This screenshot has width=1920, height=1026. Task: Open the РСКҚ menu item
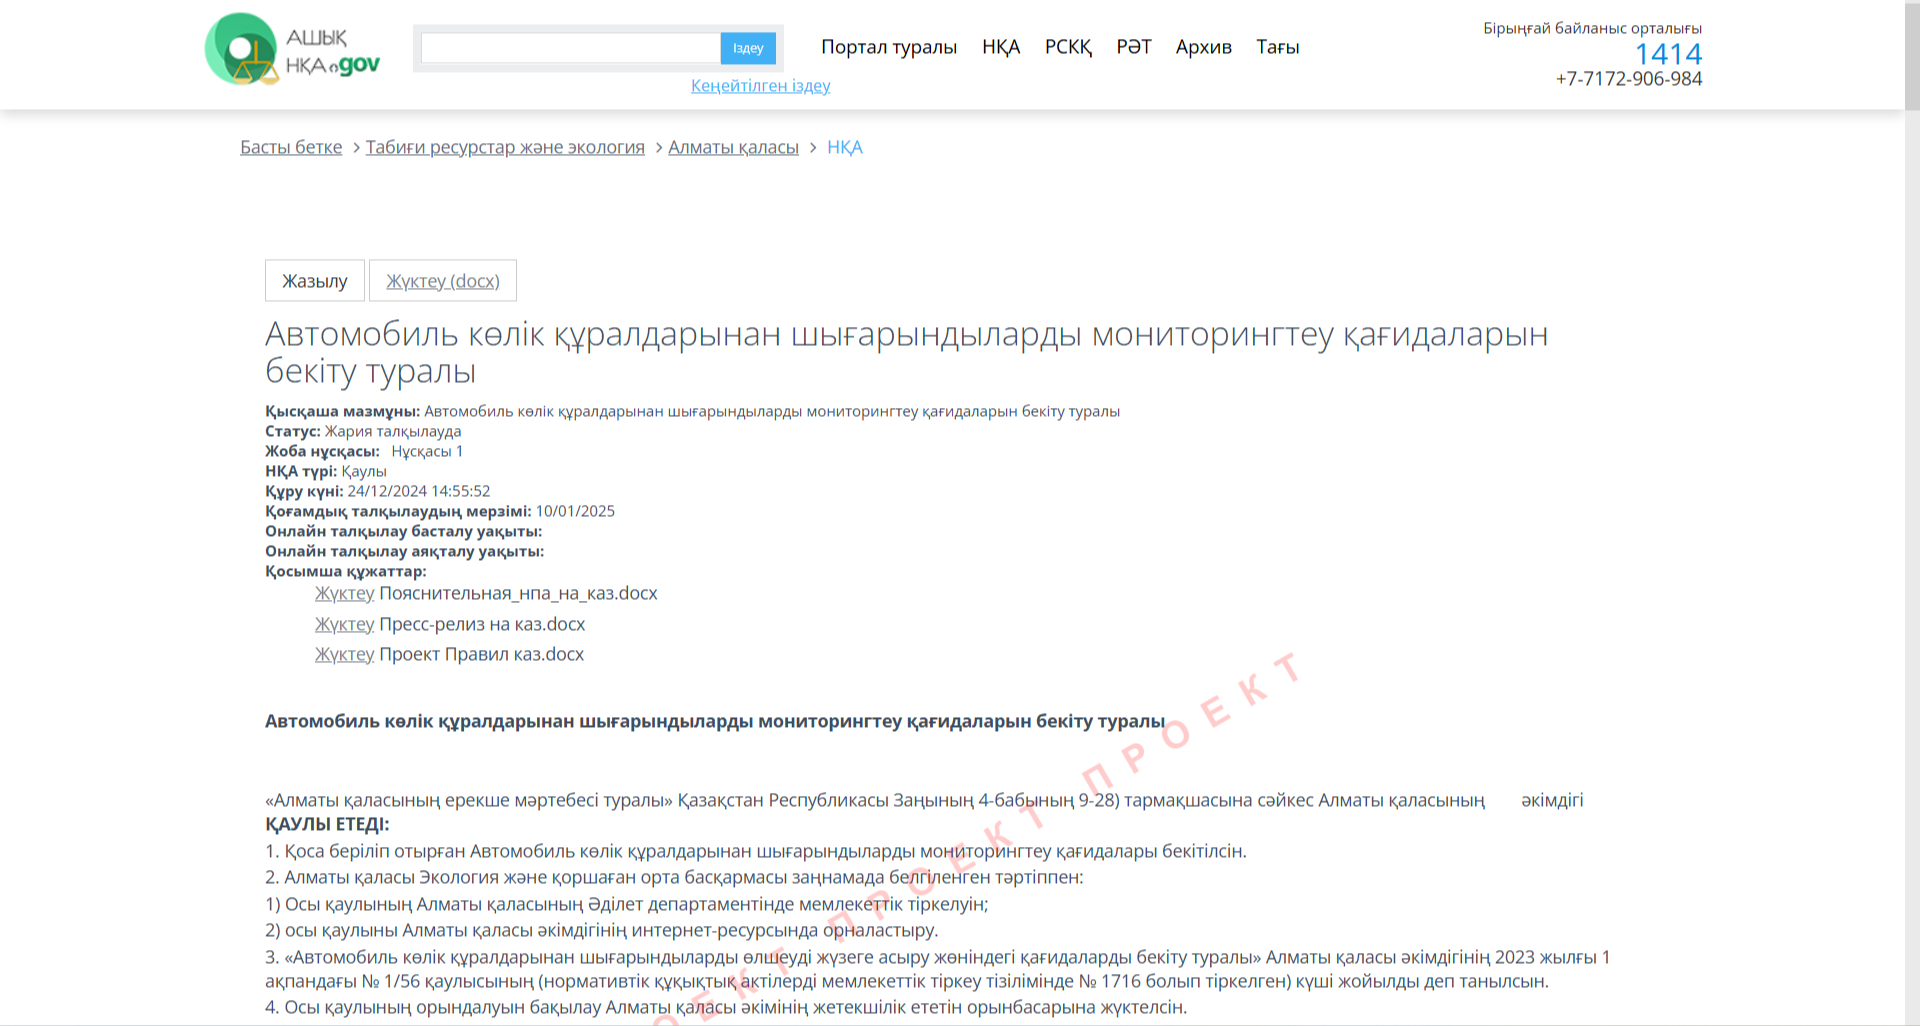click(x=1068, y=47)
